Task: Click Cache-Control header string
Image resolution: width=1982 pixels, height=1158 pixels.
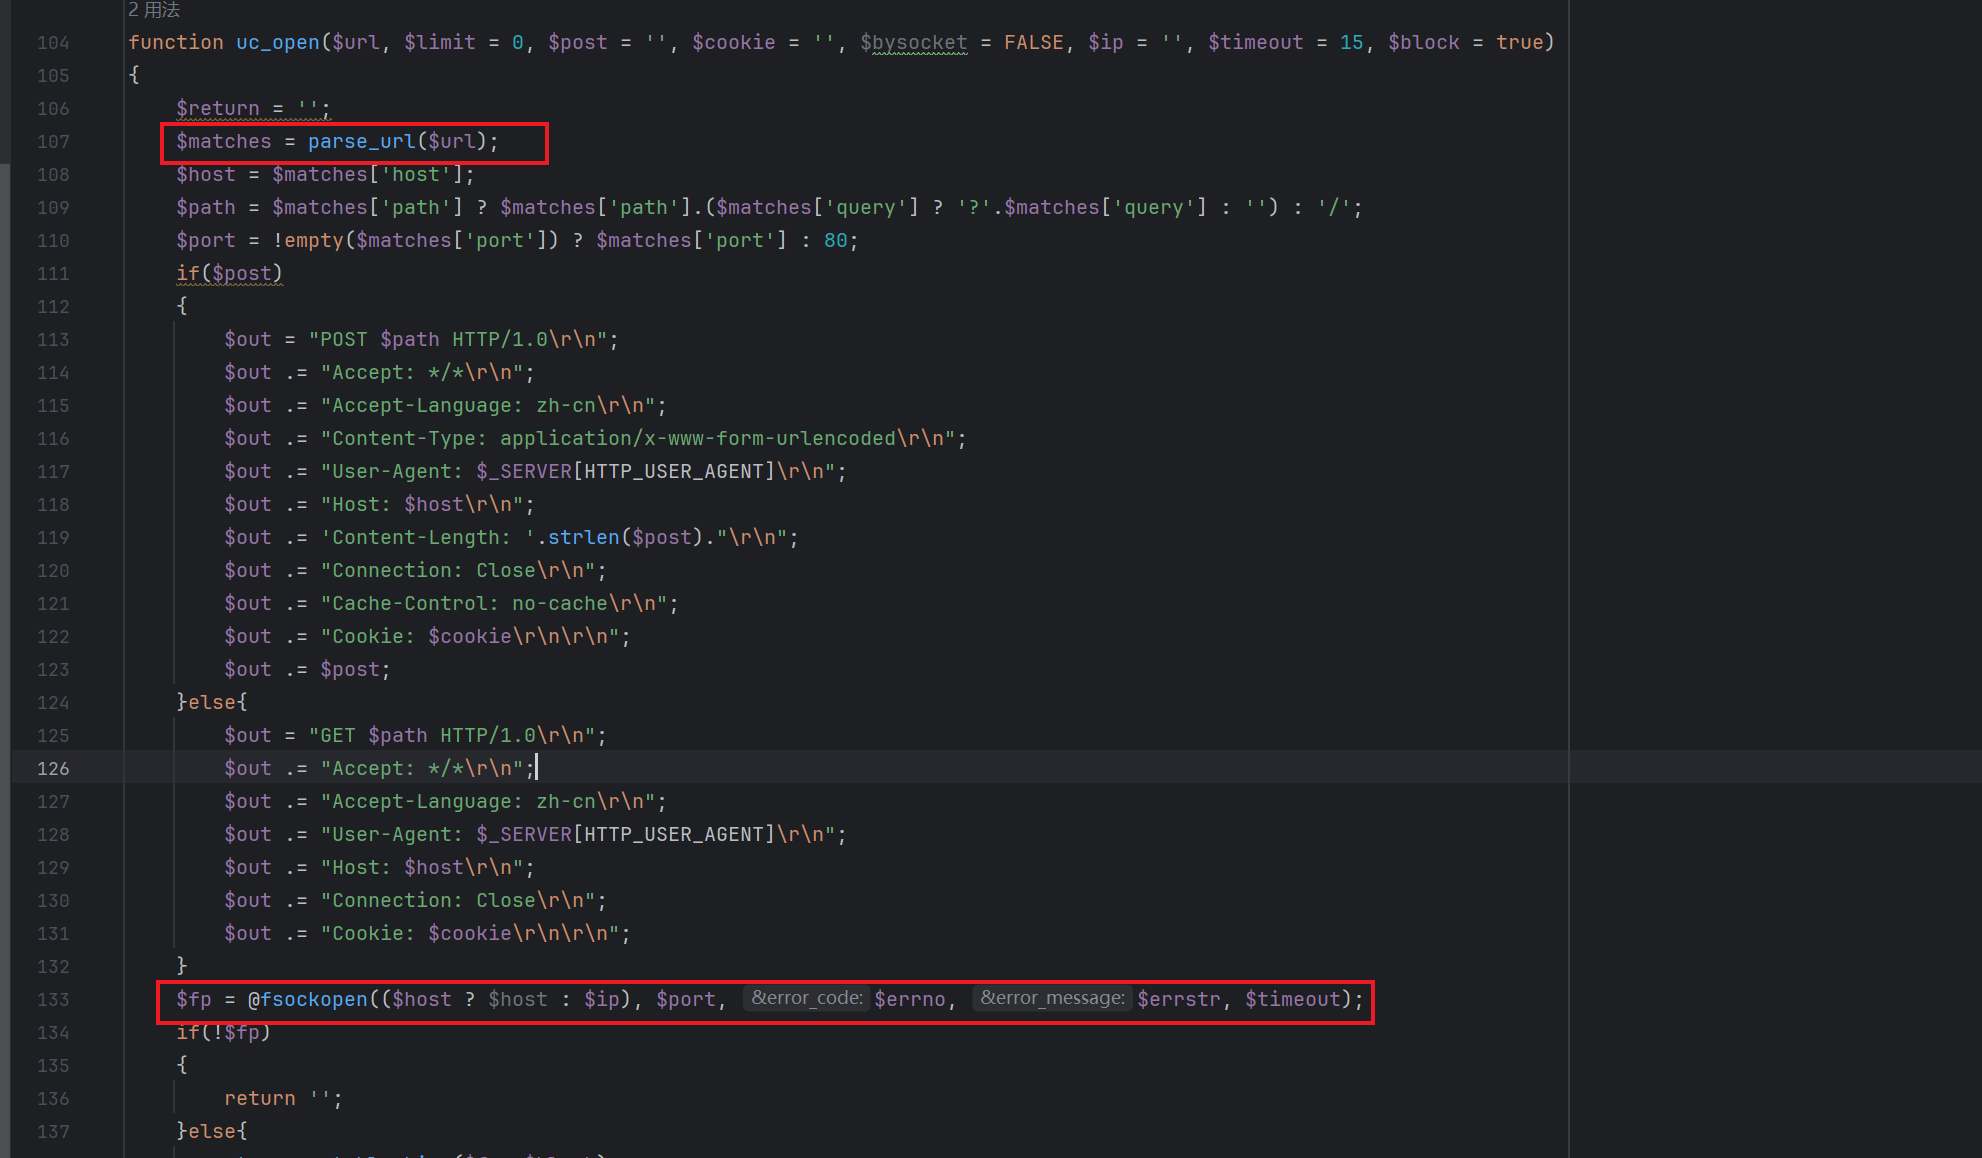Action: click(494, 603)
